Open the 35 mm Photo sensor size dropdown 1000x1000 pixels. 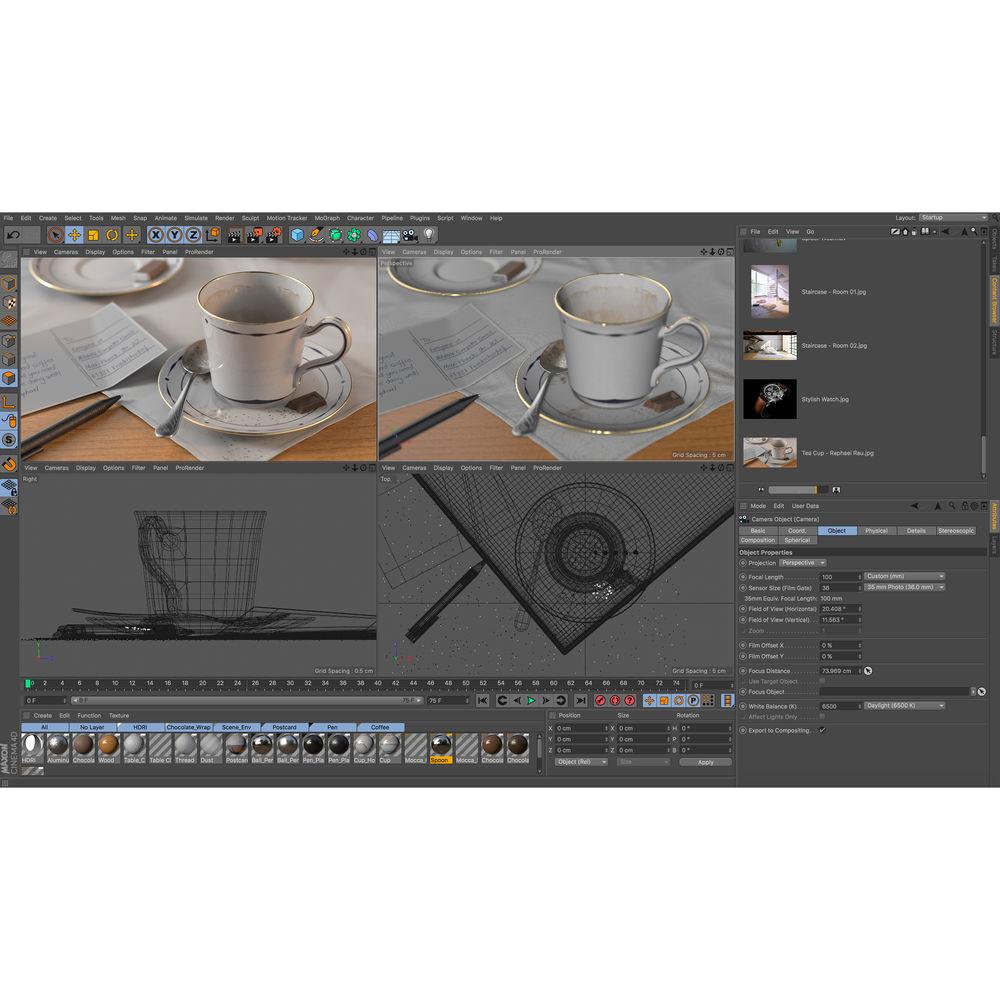[905, 588]
